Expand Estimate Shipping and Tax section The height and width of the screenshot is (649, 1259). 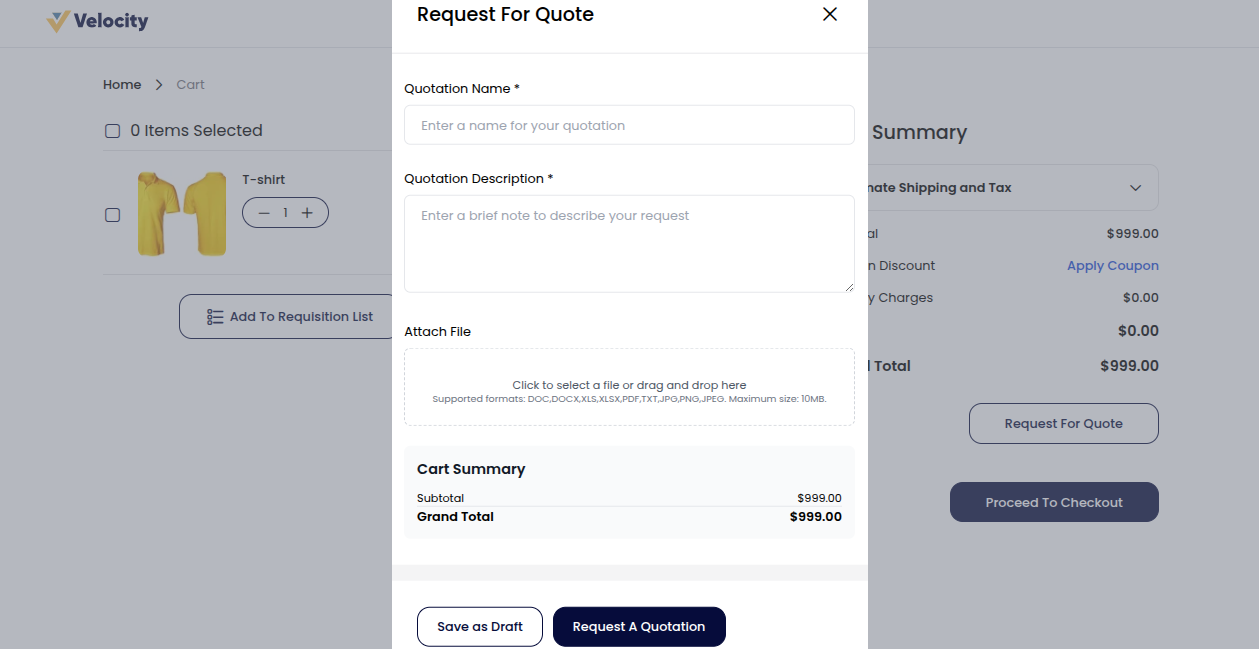point(1135,187)
